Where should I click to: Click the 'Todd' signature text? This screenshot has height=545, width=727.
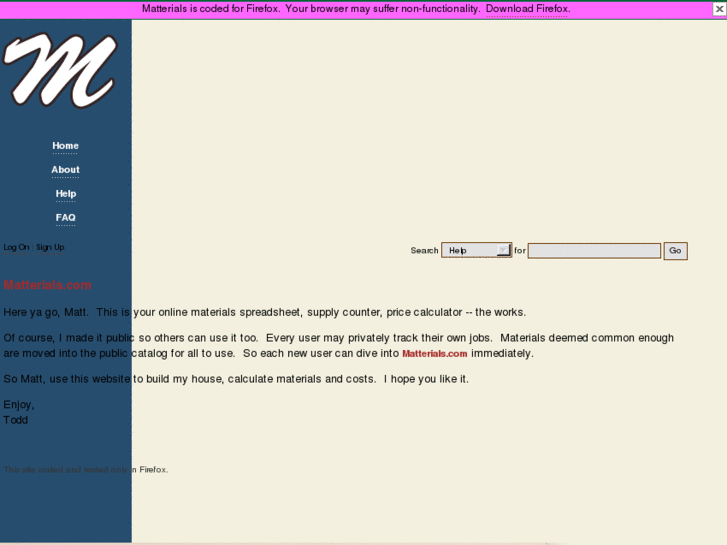(x=16, y=420)
